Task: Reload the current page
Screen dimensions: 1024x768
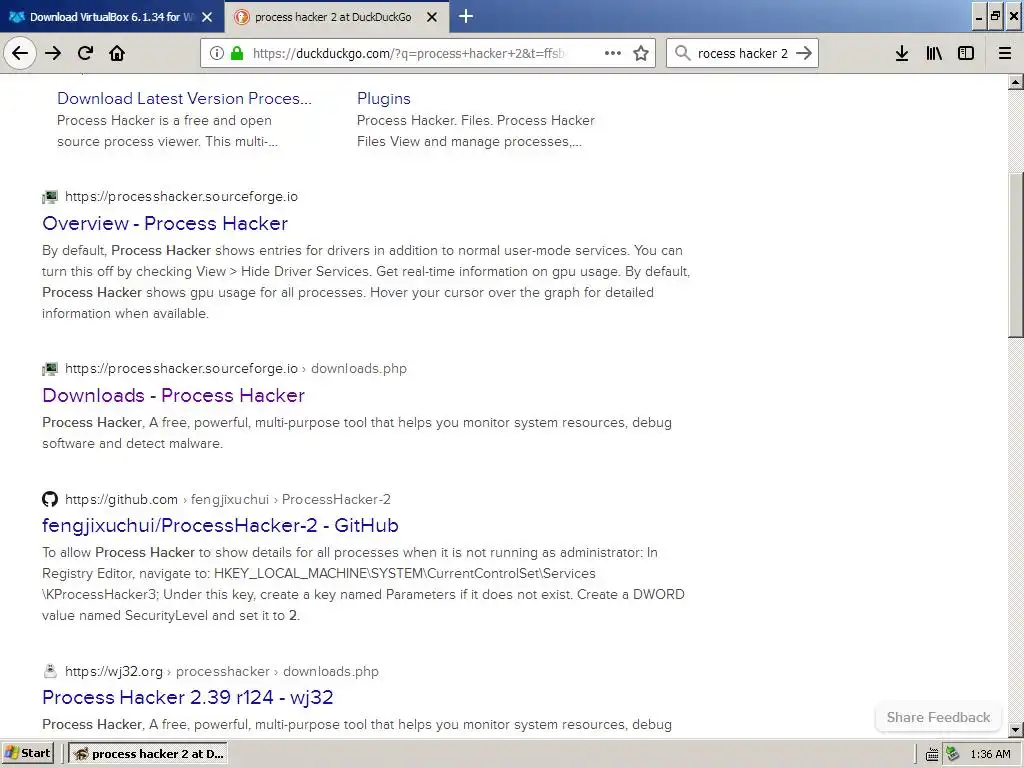Action: [86, 53]
